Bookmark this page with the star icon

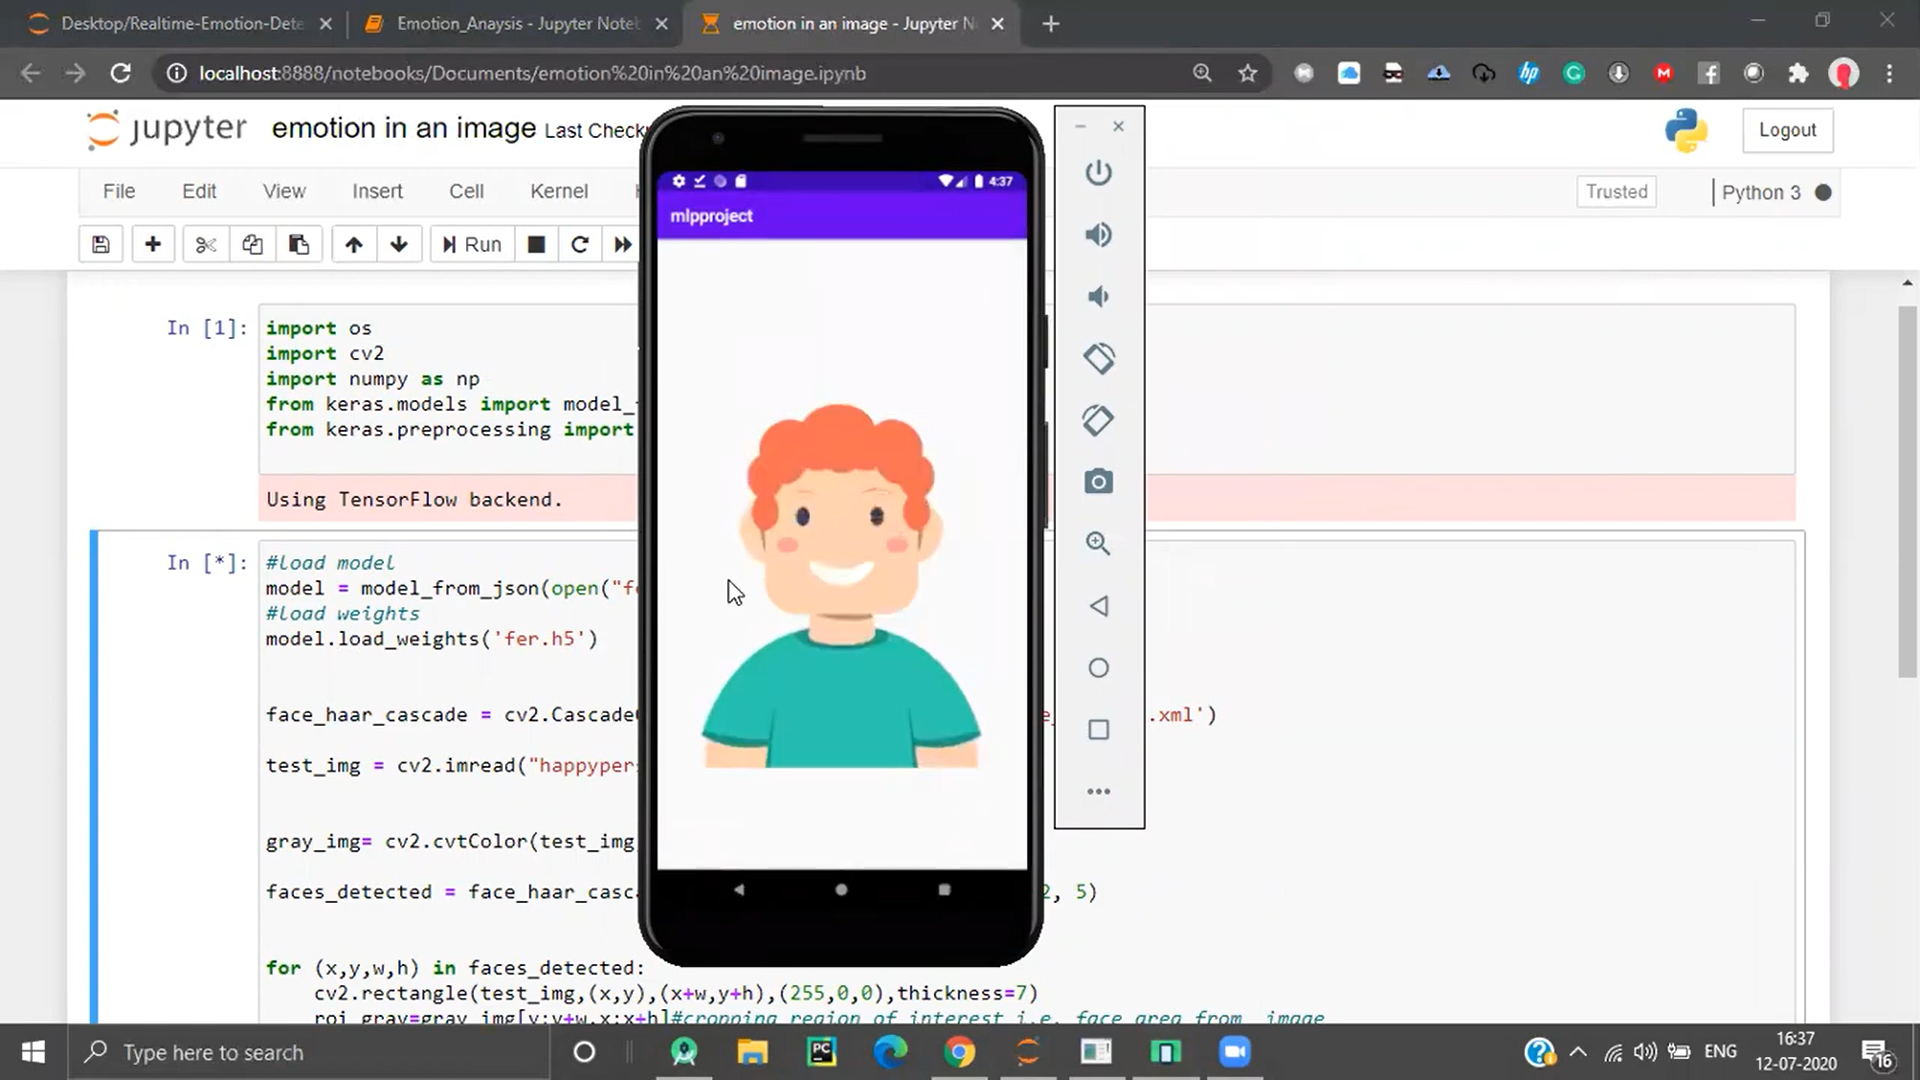(x=1247, y=73)
